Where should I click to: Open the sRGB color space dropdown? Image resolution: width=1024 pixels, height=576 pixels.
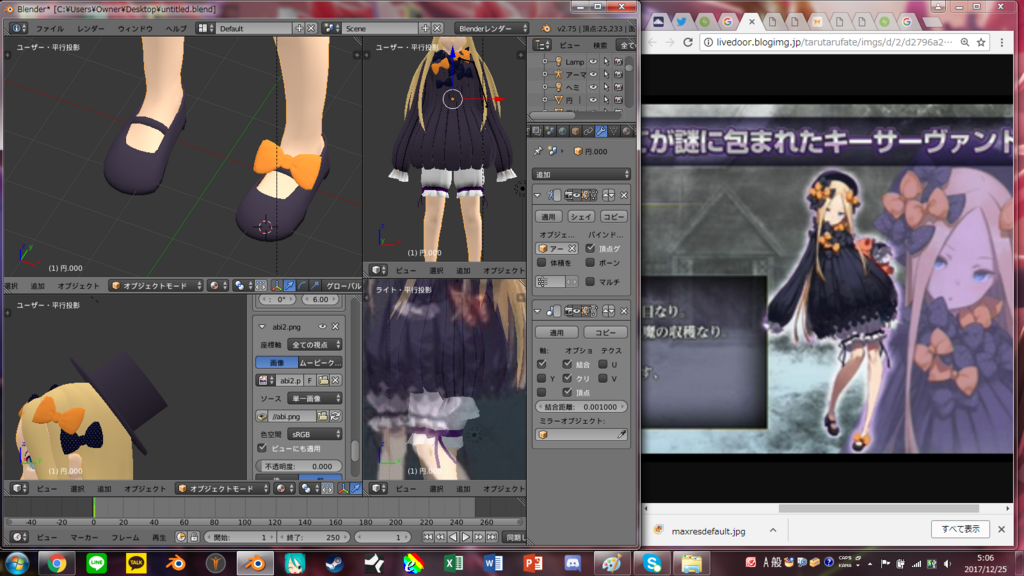(315, 434)
